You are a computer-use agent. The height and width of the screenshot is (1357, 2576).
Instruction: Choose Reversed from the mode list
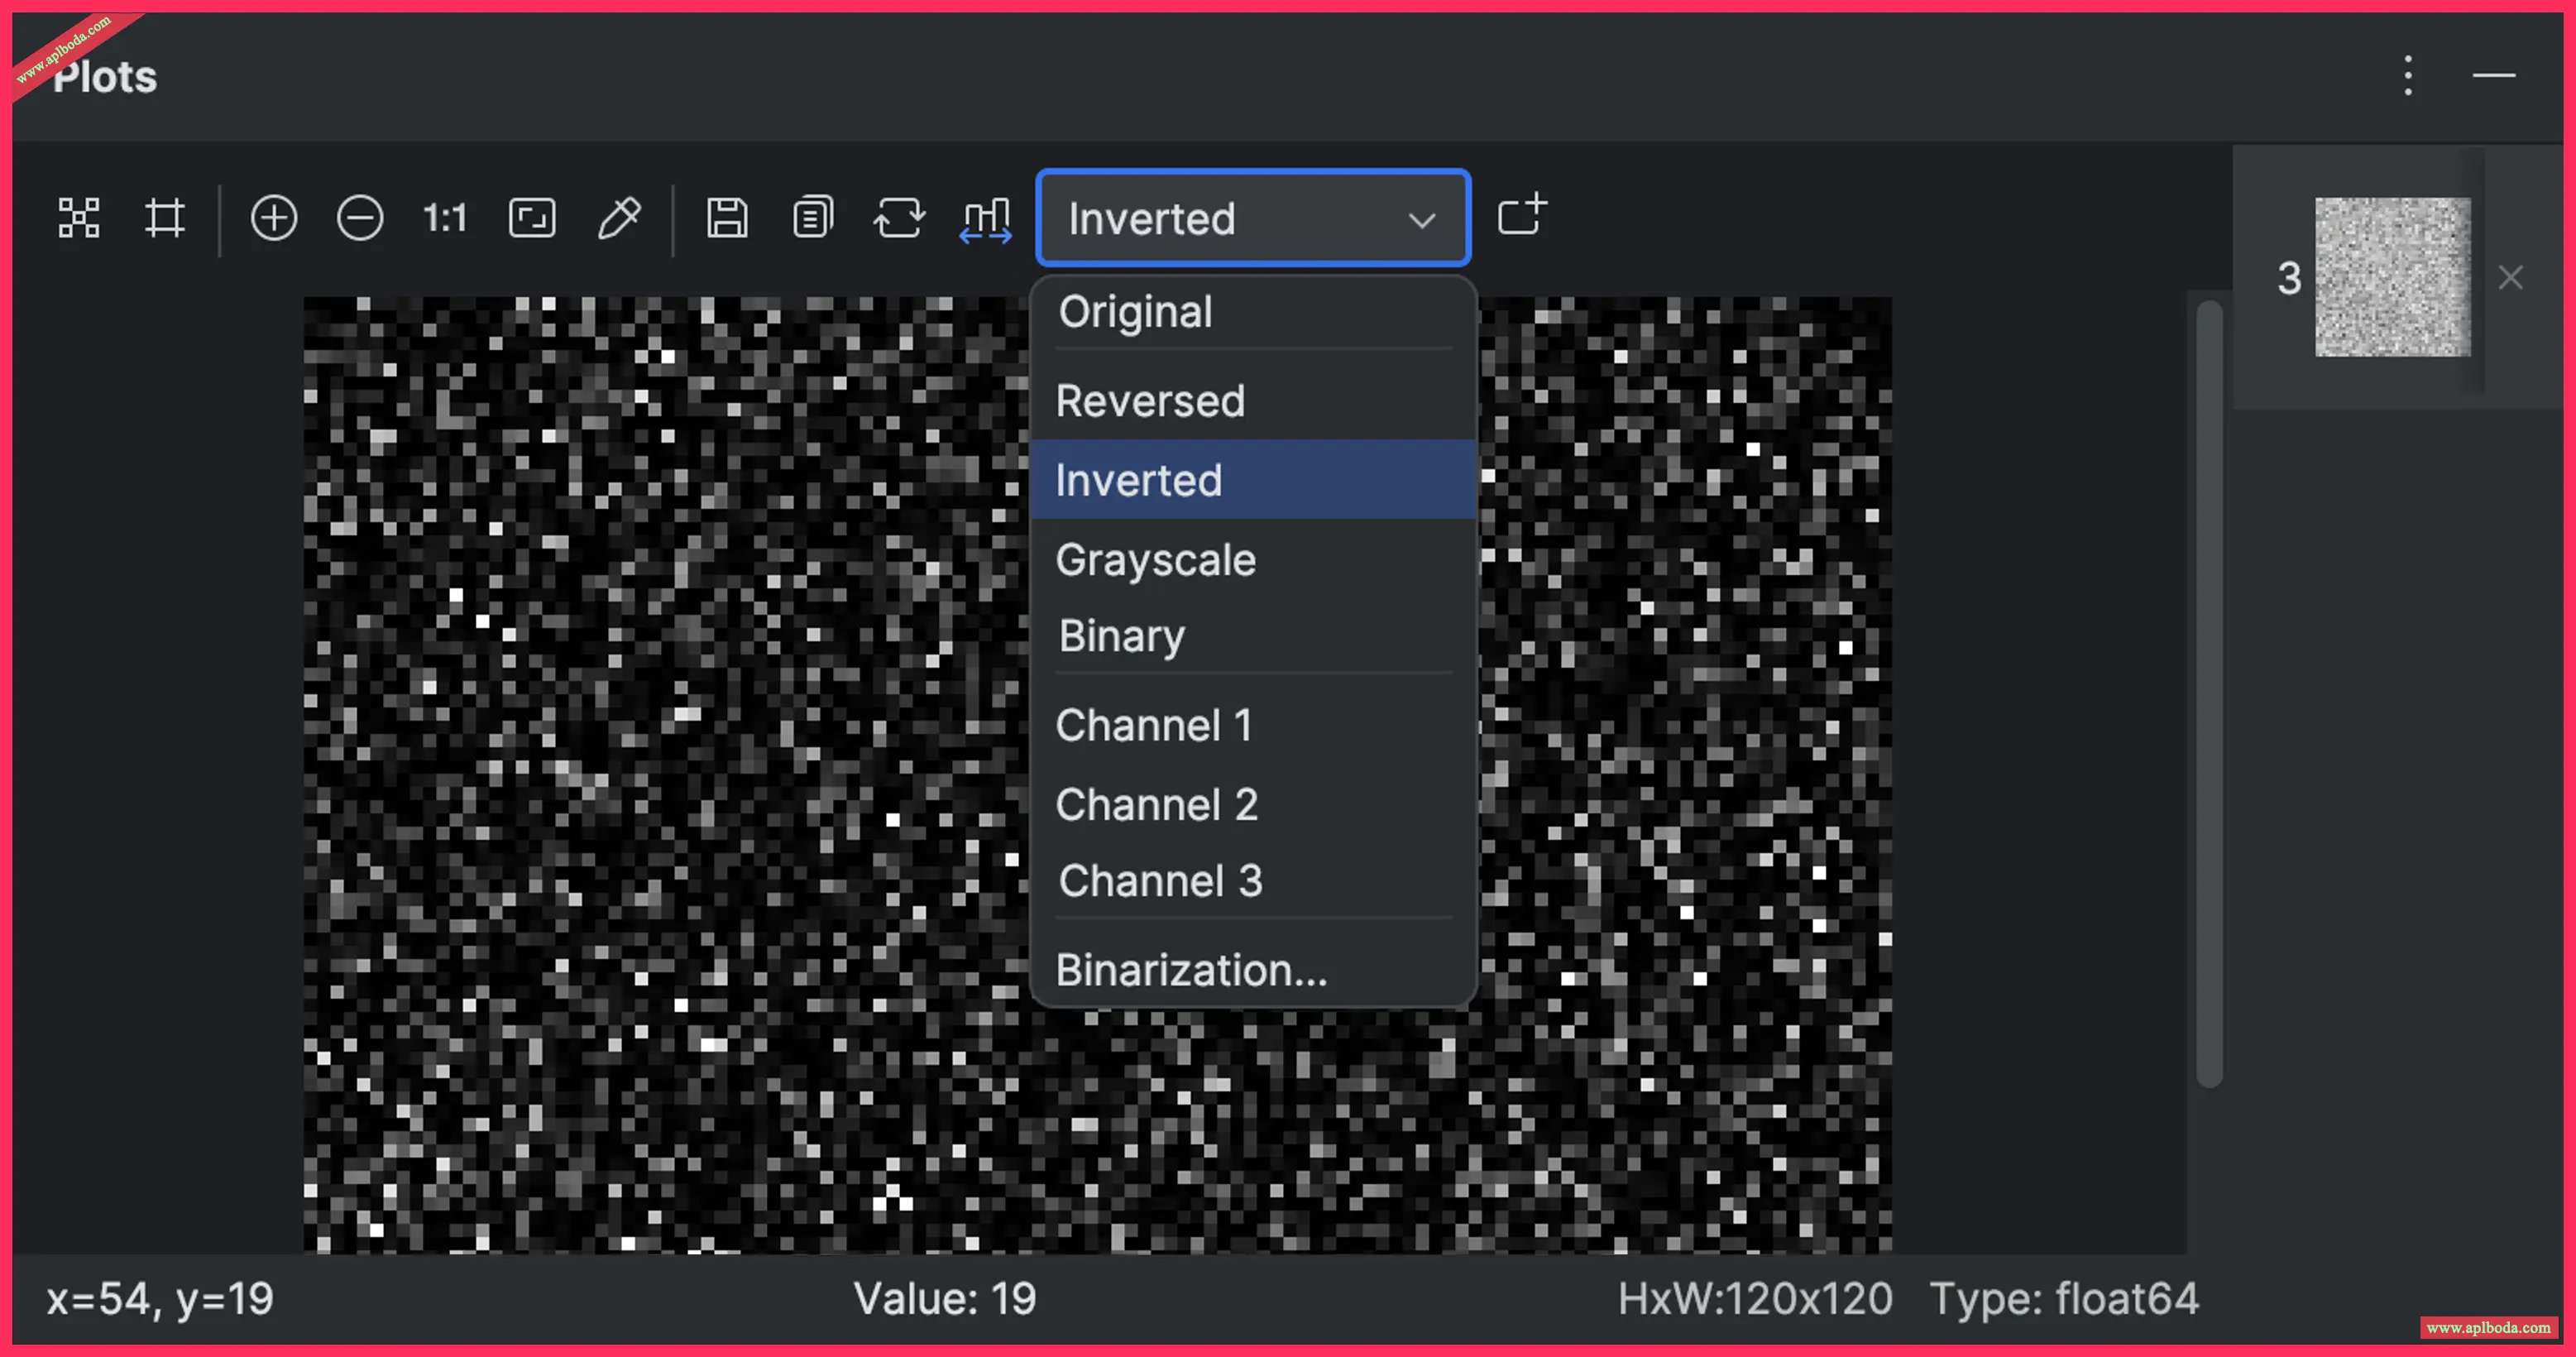(1150, 401)
